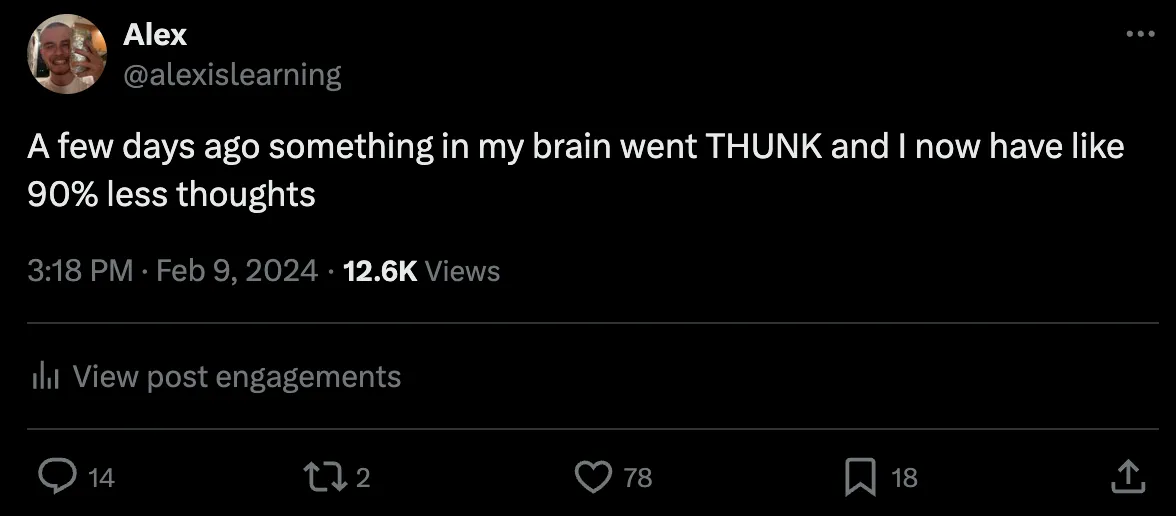
Task: Open the Alex display name profile
Action: pyautogui.click(x=155, y=35)
